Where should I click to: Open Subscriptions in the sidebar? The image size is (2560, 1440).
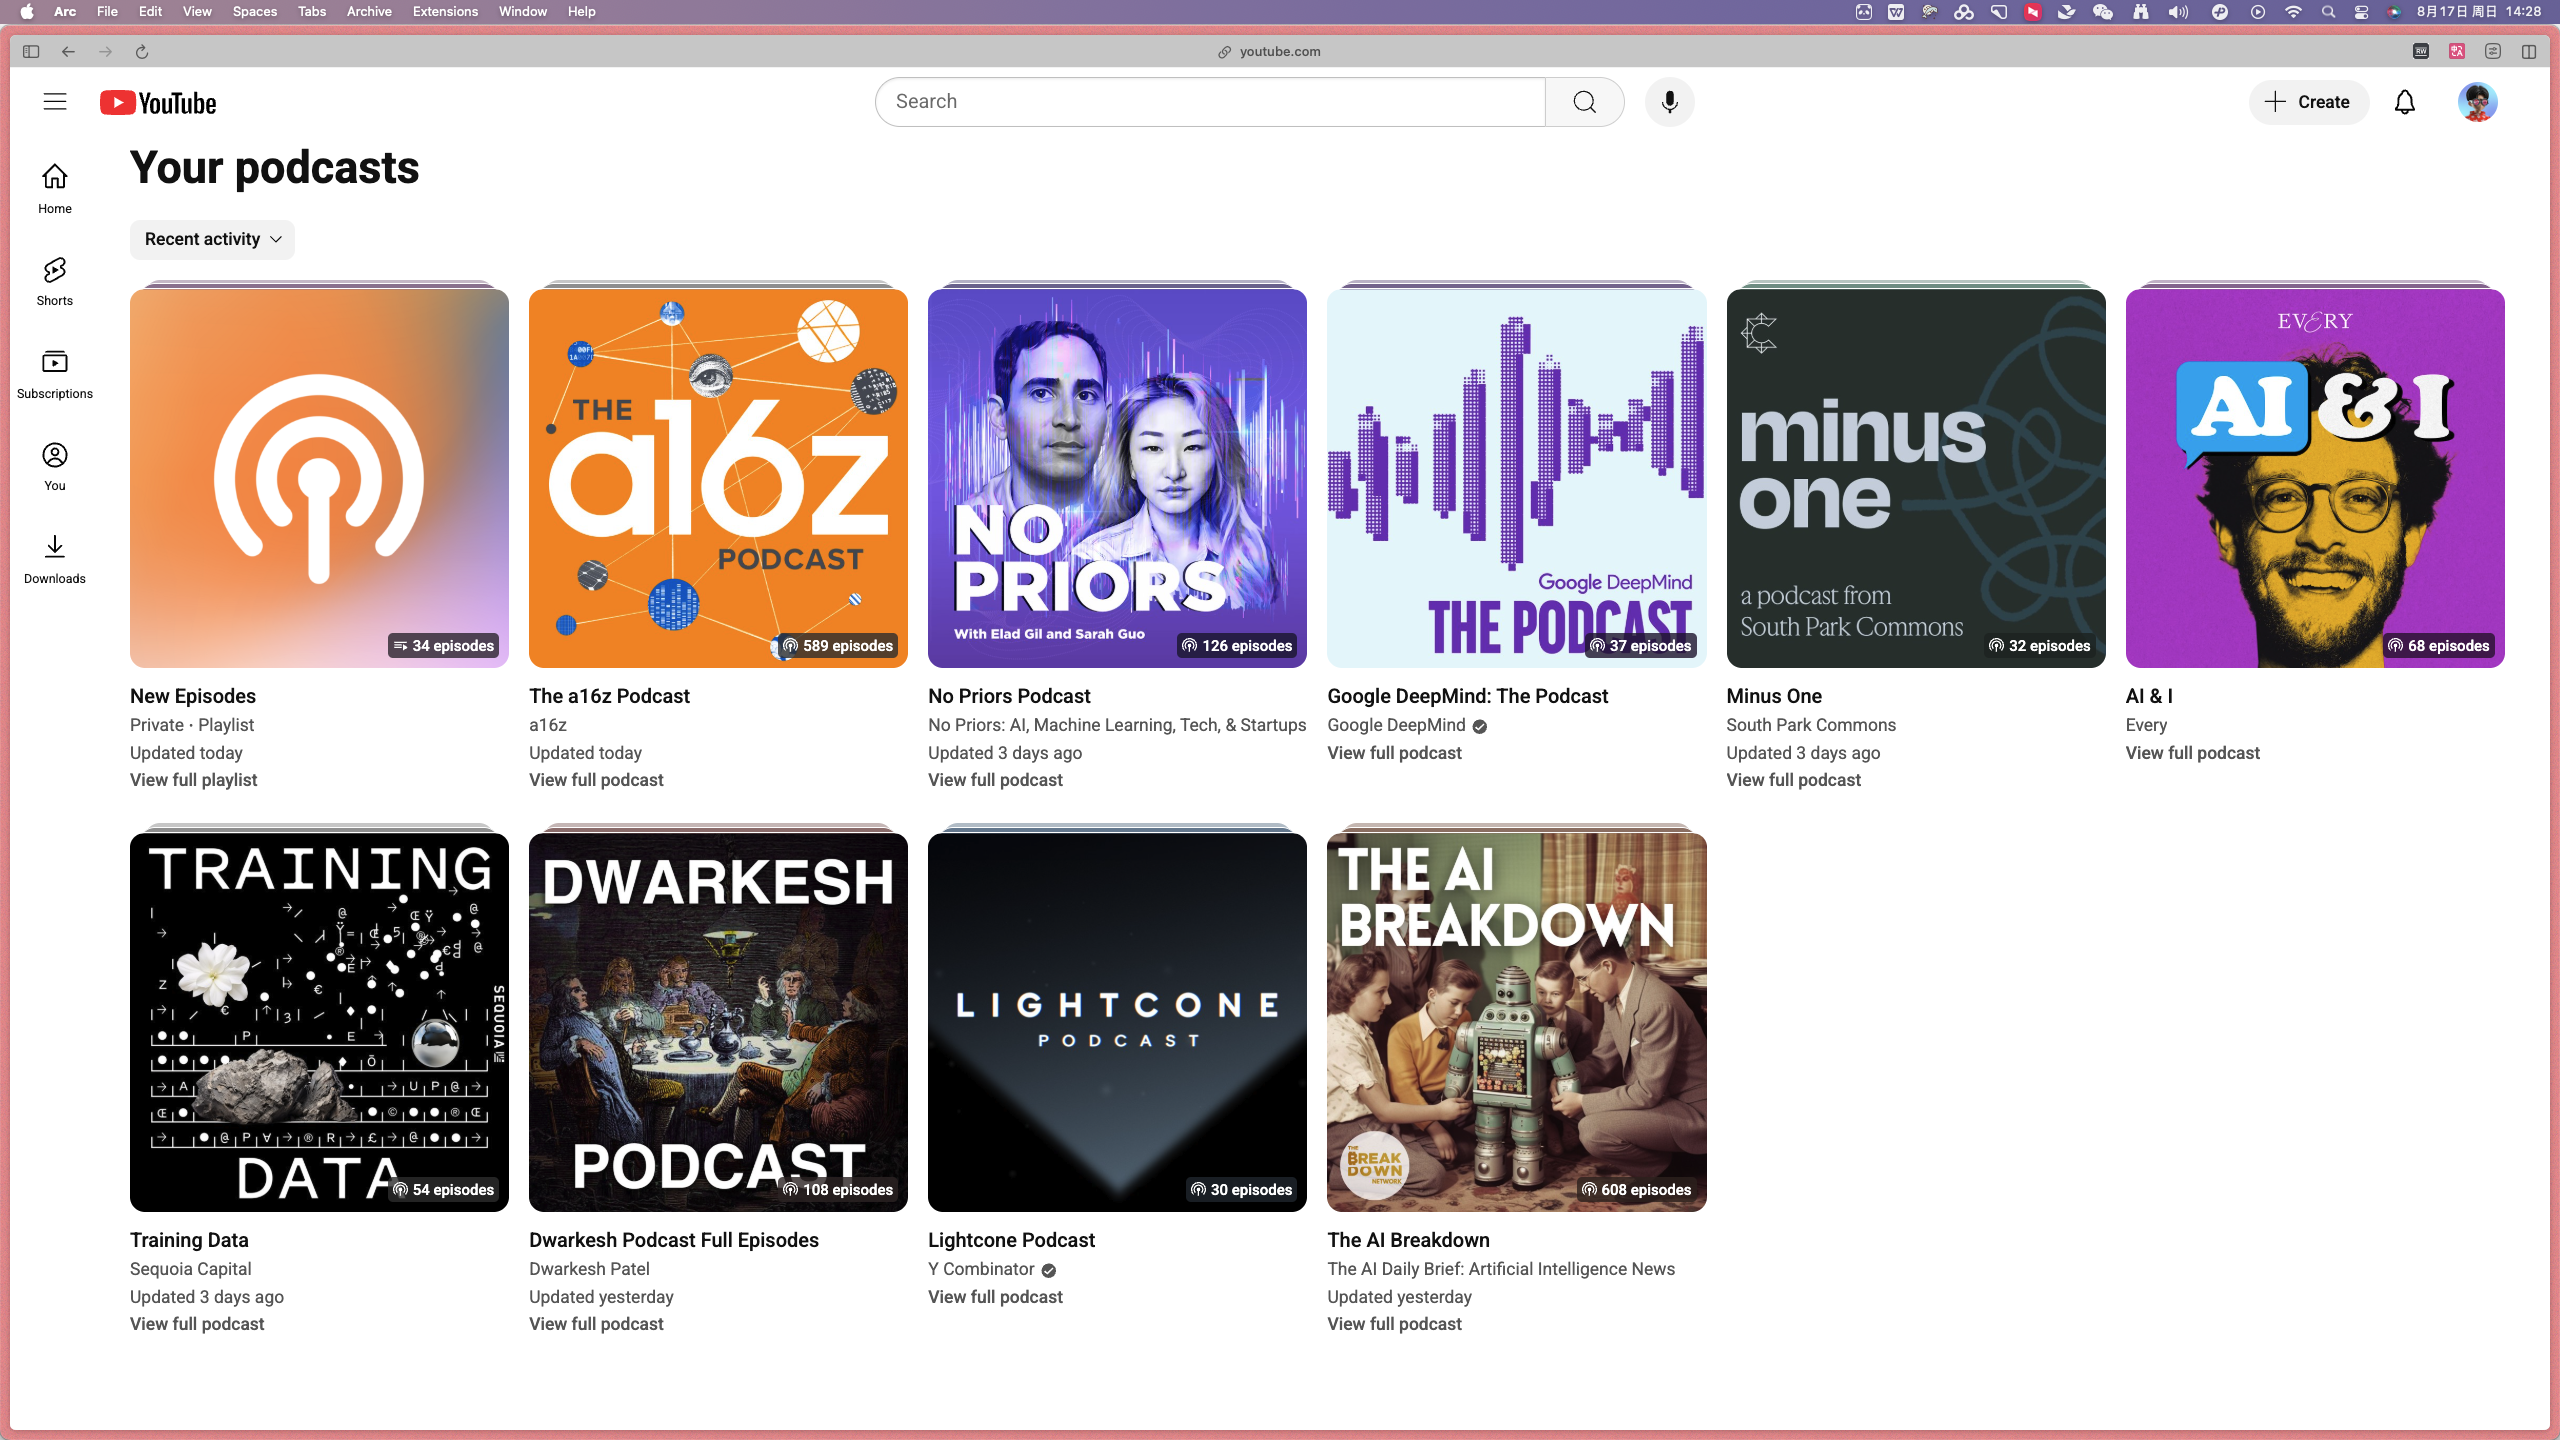click(x=55, y=374)
